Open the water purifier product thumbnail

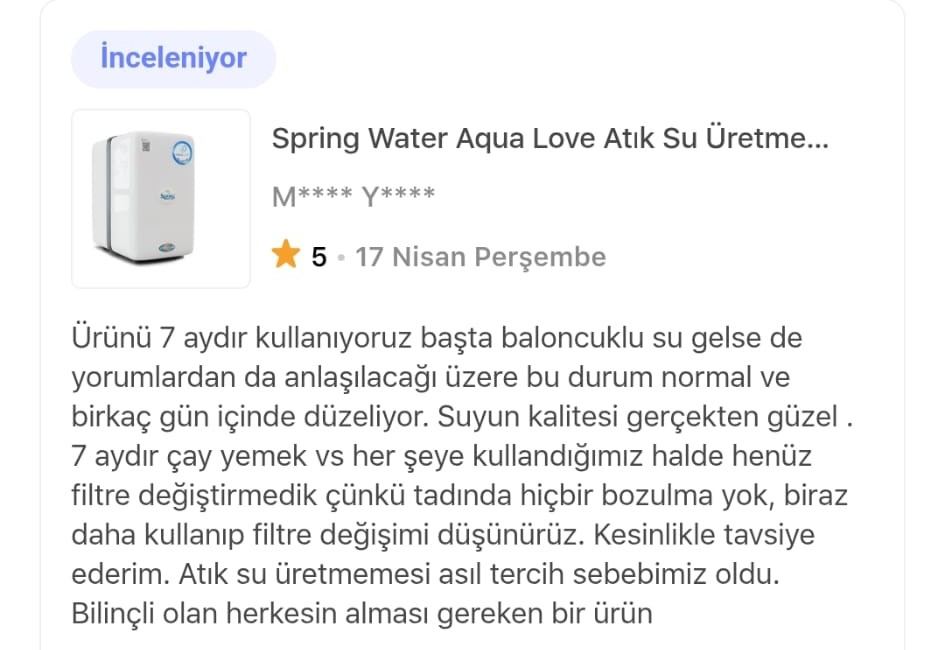click(x=161, y=199)
